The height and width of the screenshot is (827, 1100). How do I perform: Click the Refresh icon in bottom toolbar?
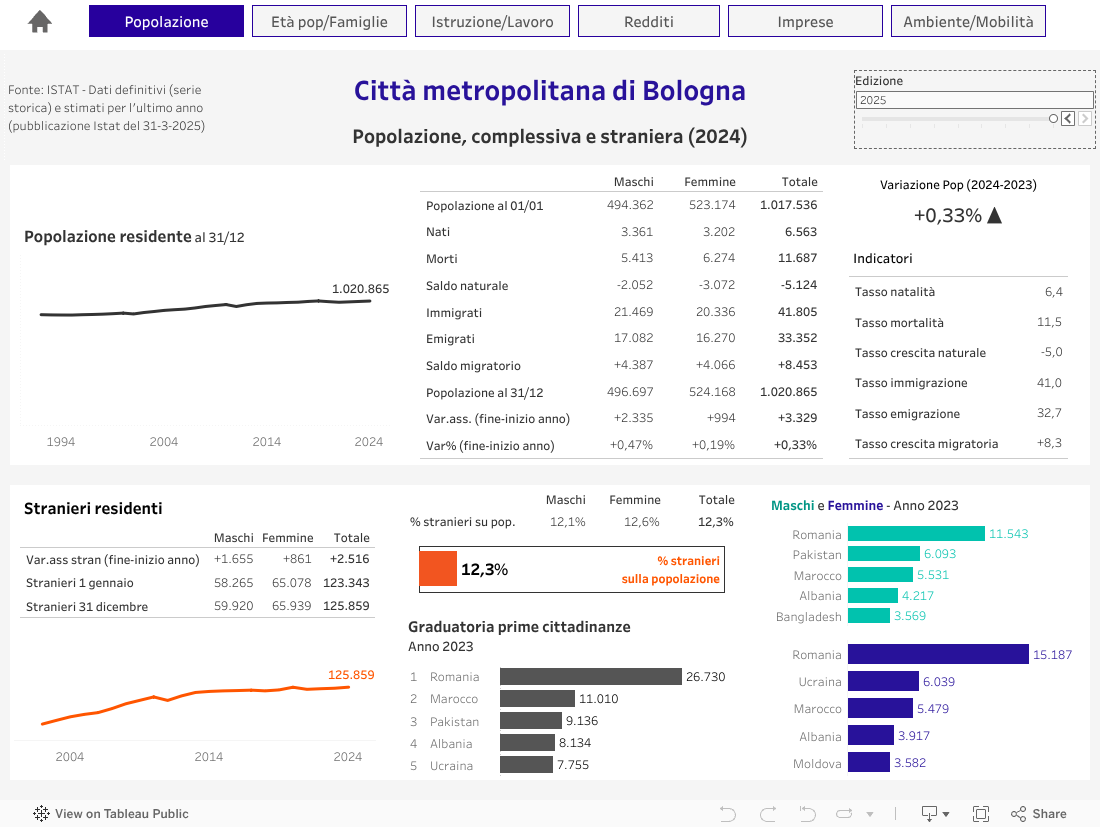point(845,814)
